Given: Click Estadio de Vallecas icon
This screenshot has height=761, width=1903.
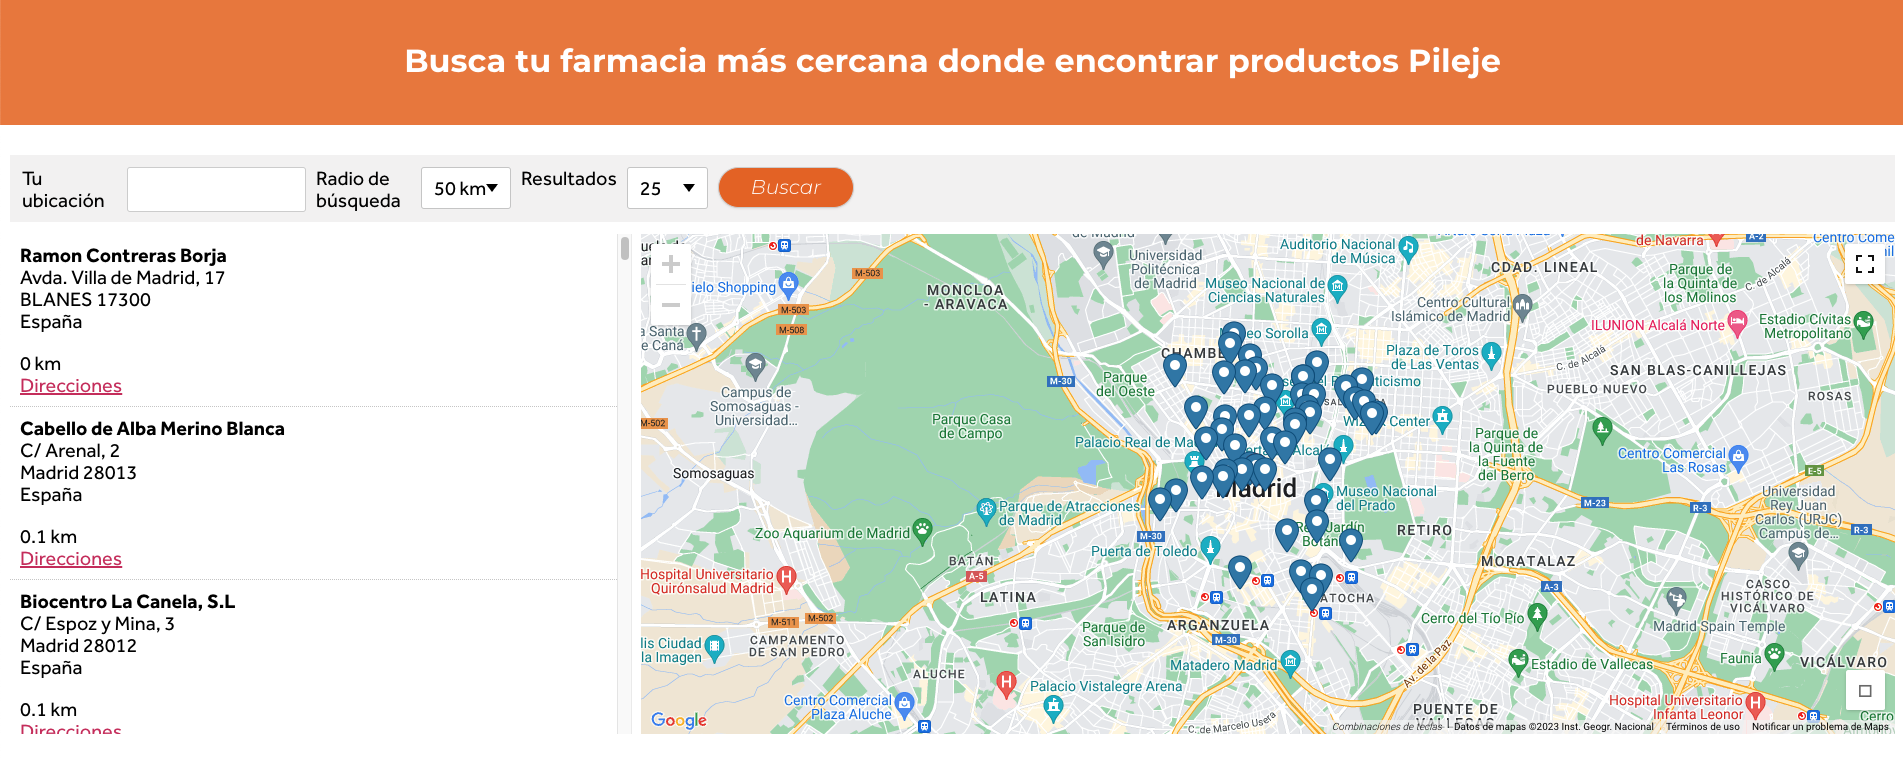Looking at the screenshot, I should click(x=1518, y=660).
